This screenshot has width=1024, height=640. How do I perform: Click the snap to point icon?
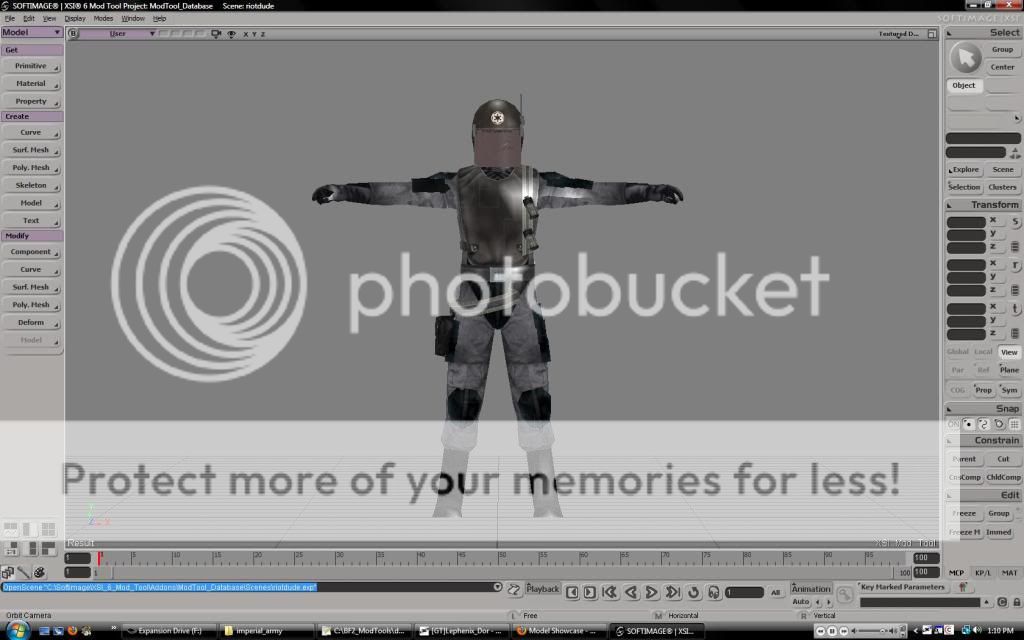pos(968,424)
